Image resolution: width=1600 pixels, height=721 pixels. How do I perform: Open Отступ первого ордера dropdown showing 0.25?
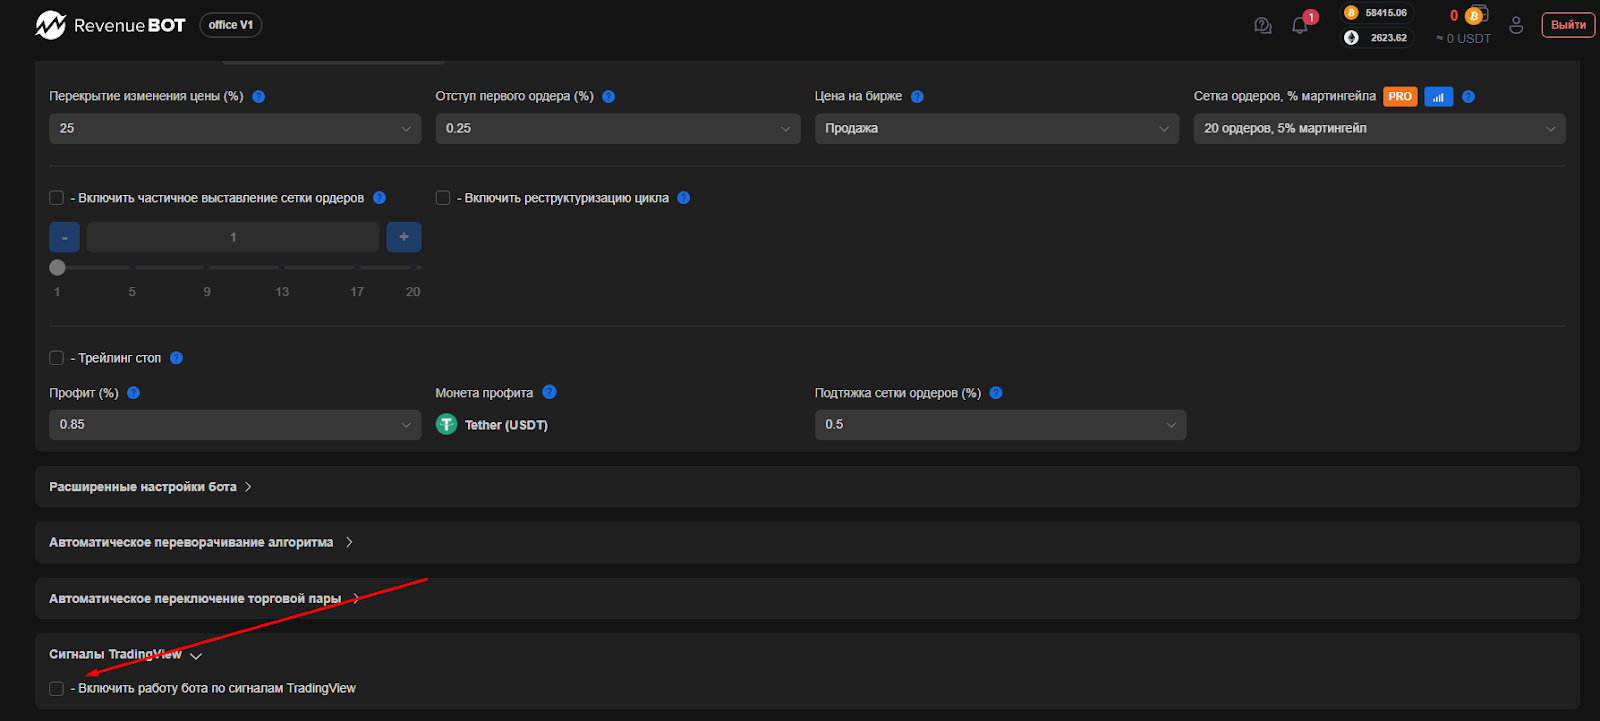(x=618, y=128)
